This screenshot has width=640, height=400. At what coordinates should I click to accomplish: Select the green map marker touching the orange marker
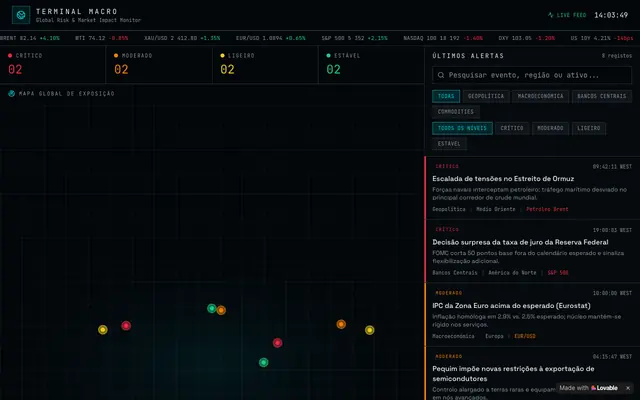pos(211,308)
